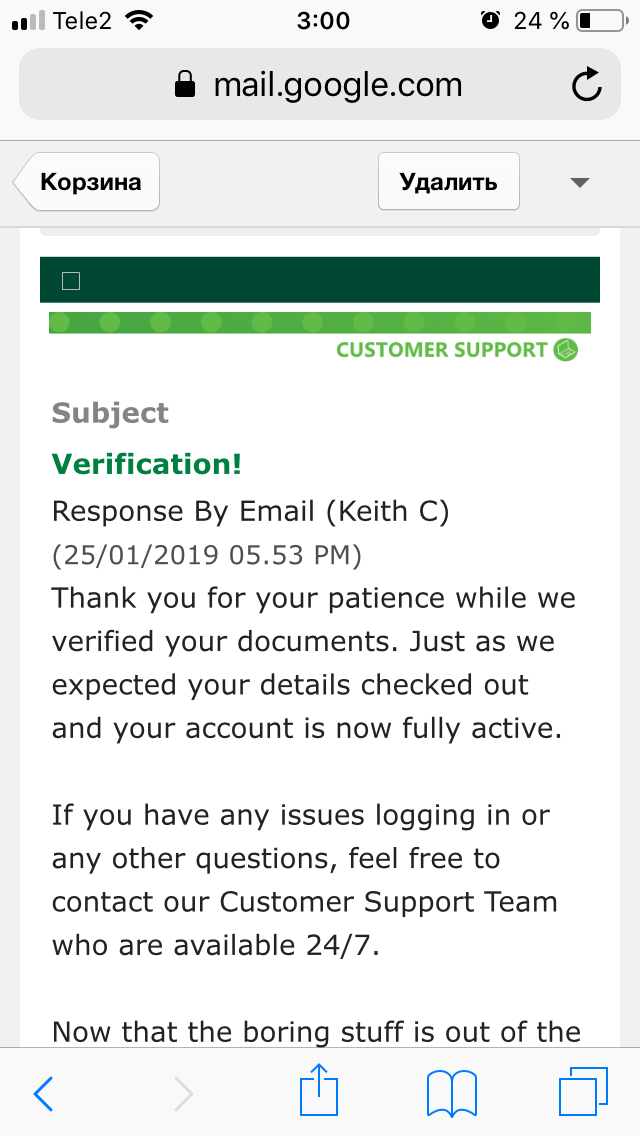Tap the Wi-Fi status icon
The image size is (640, 1136).
139,20
